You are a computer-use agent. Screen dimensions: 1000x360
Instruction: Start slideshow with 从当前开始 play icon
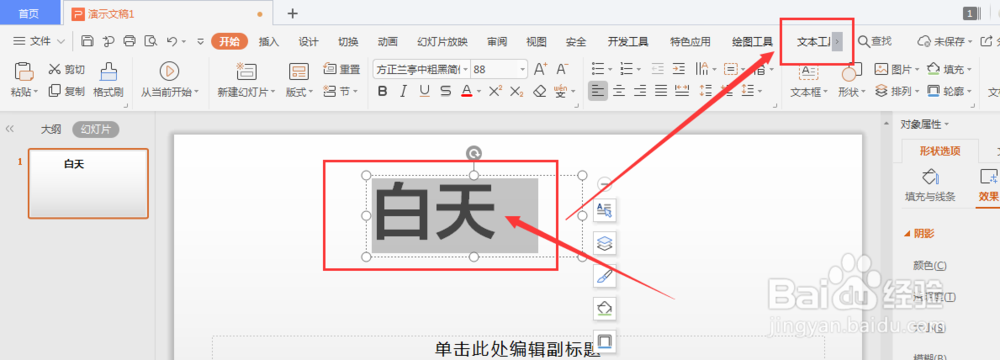point(169,70)
